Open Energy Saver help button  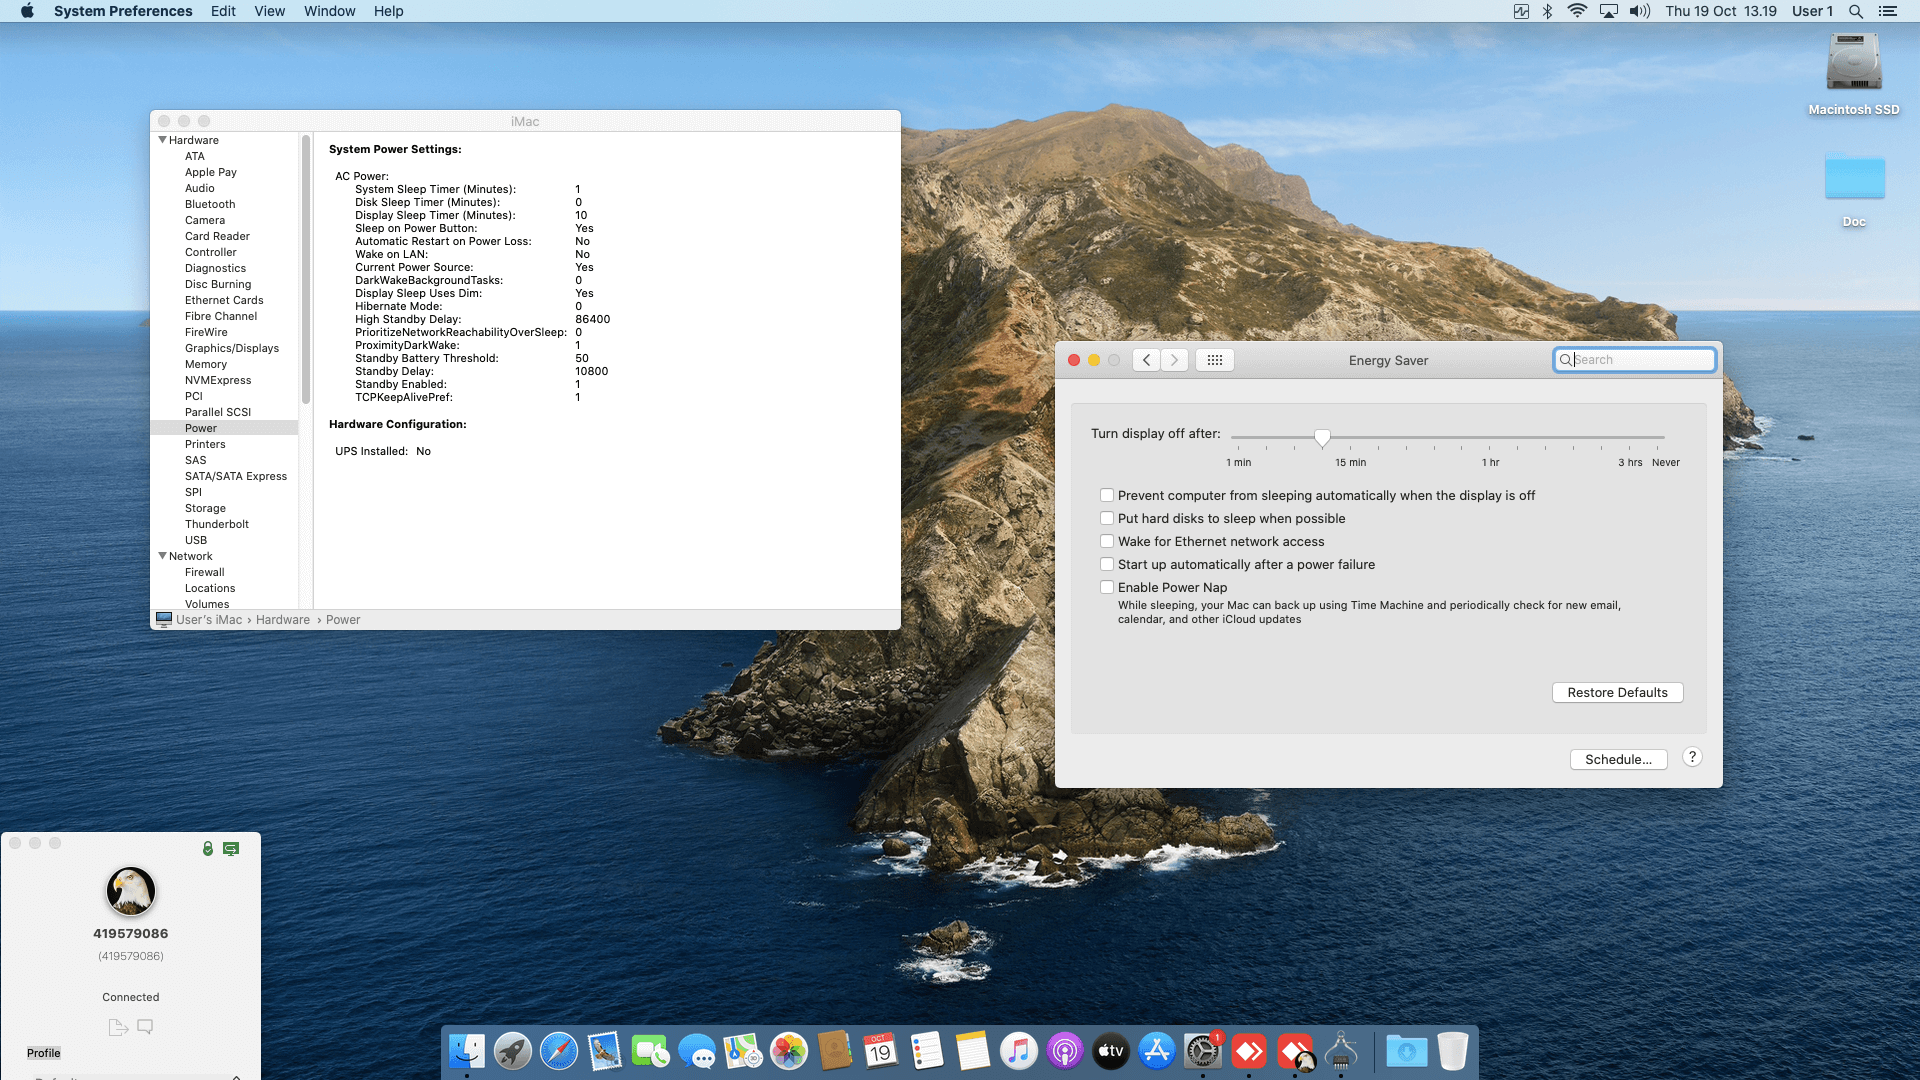tap(1692, 757)
